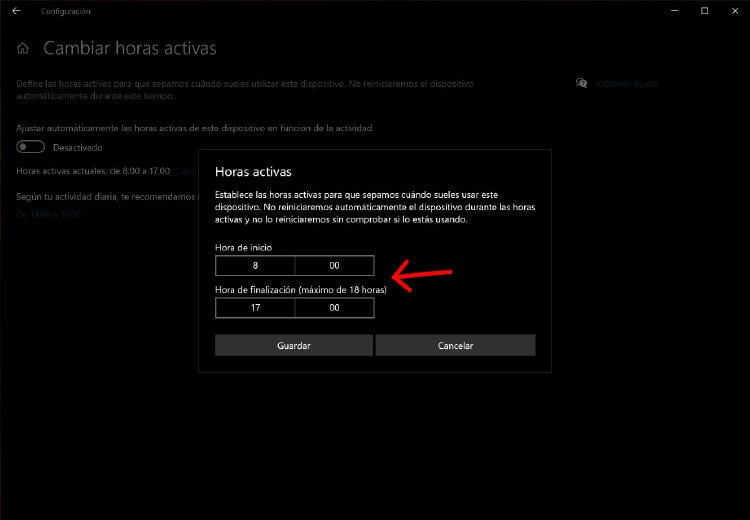The height and width of the screenshot is (520, 750).
Task: Click the 'Hora de inicio' label
Action: click(243, 247)
